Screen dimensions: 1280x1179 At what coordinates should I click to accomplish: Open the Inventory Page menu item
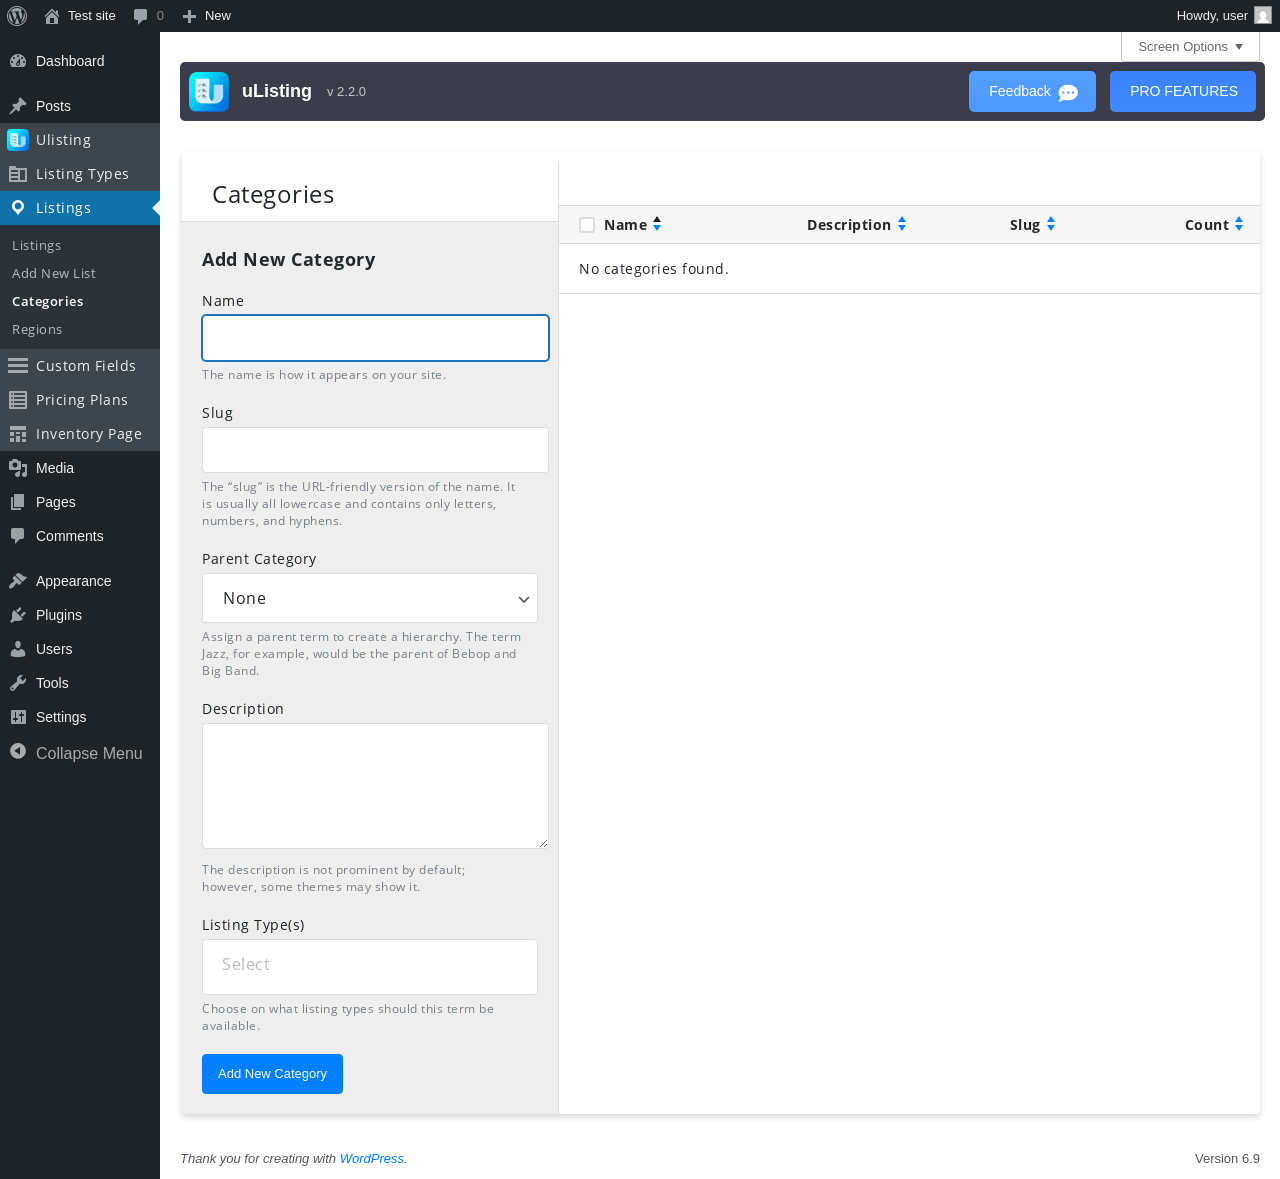pos(80,434)
